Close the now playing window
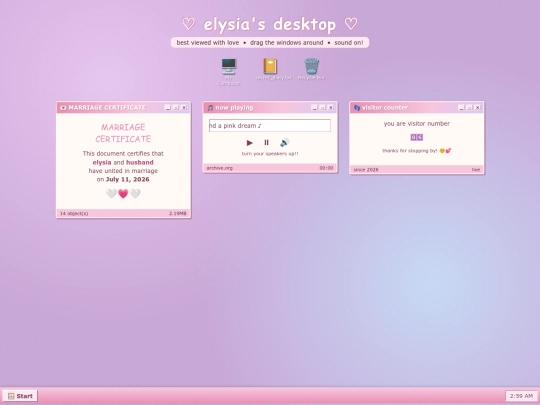 click(x=331, y=107)
